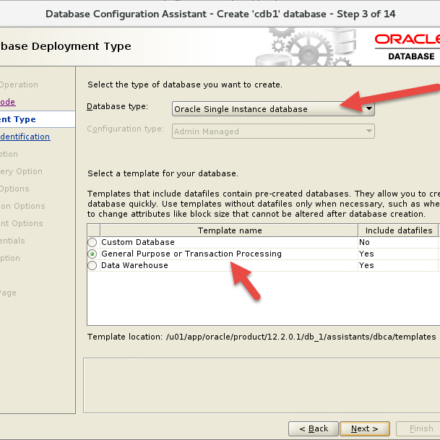The width and height of the screenshot is (440, 440).
Task: Open the Configuration type dropdown
Action: pos(273,131)
